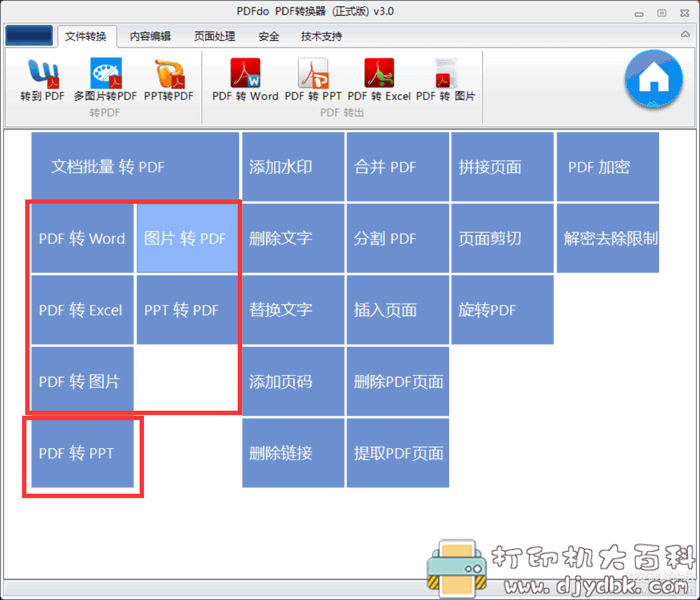The height and width of the screenshot is (600, 700).
Task: Click the 分割 PDF tile
Action: pyautogui.click(x=398, y=238)
